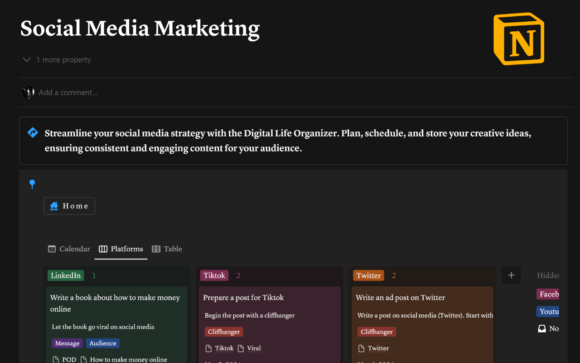The height and width of the screenshot is (363, 580).
Task: Click the 'Streamline your social media strategy' callout text
Action: pyautogui.click(x=288, y=141)
